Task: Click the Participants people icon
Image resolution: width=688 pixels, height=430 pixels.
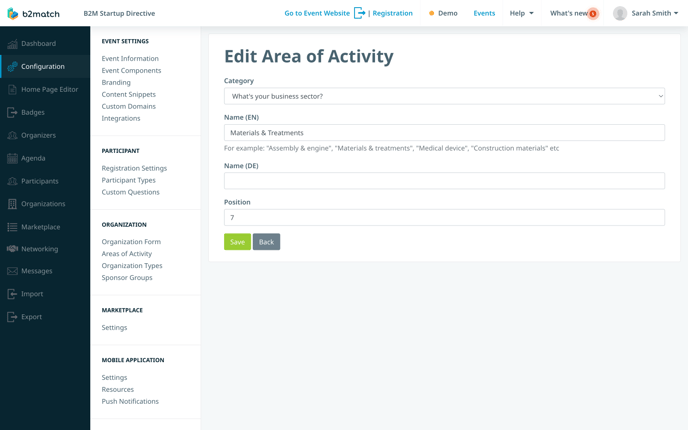Action: [12, 181]
